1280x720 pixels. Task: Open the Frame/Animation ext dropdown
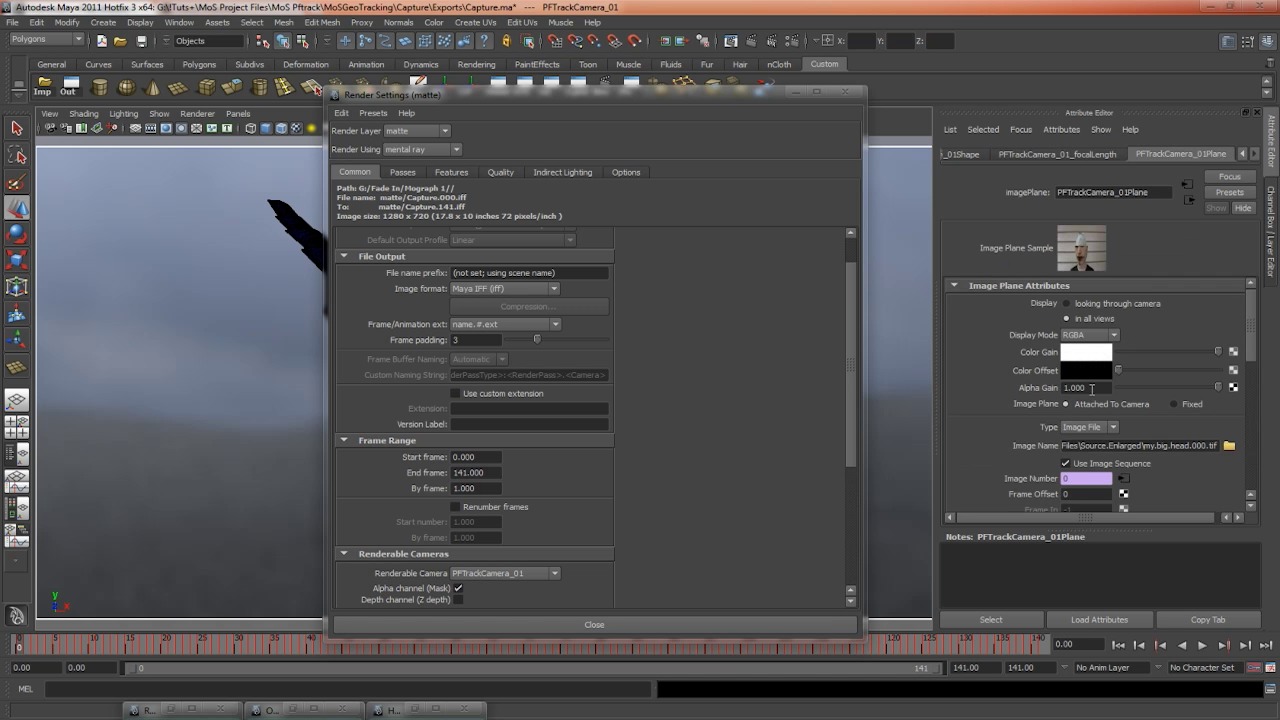(x=505, y=325)
